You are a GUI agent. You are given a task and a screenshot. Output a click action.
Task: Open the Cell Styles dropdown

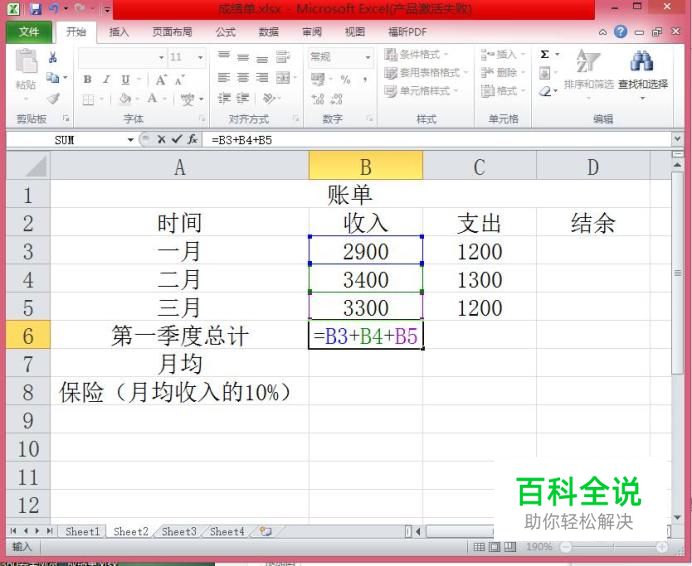pos(421,91)
